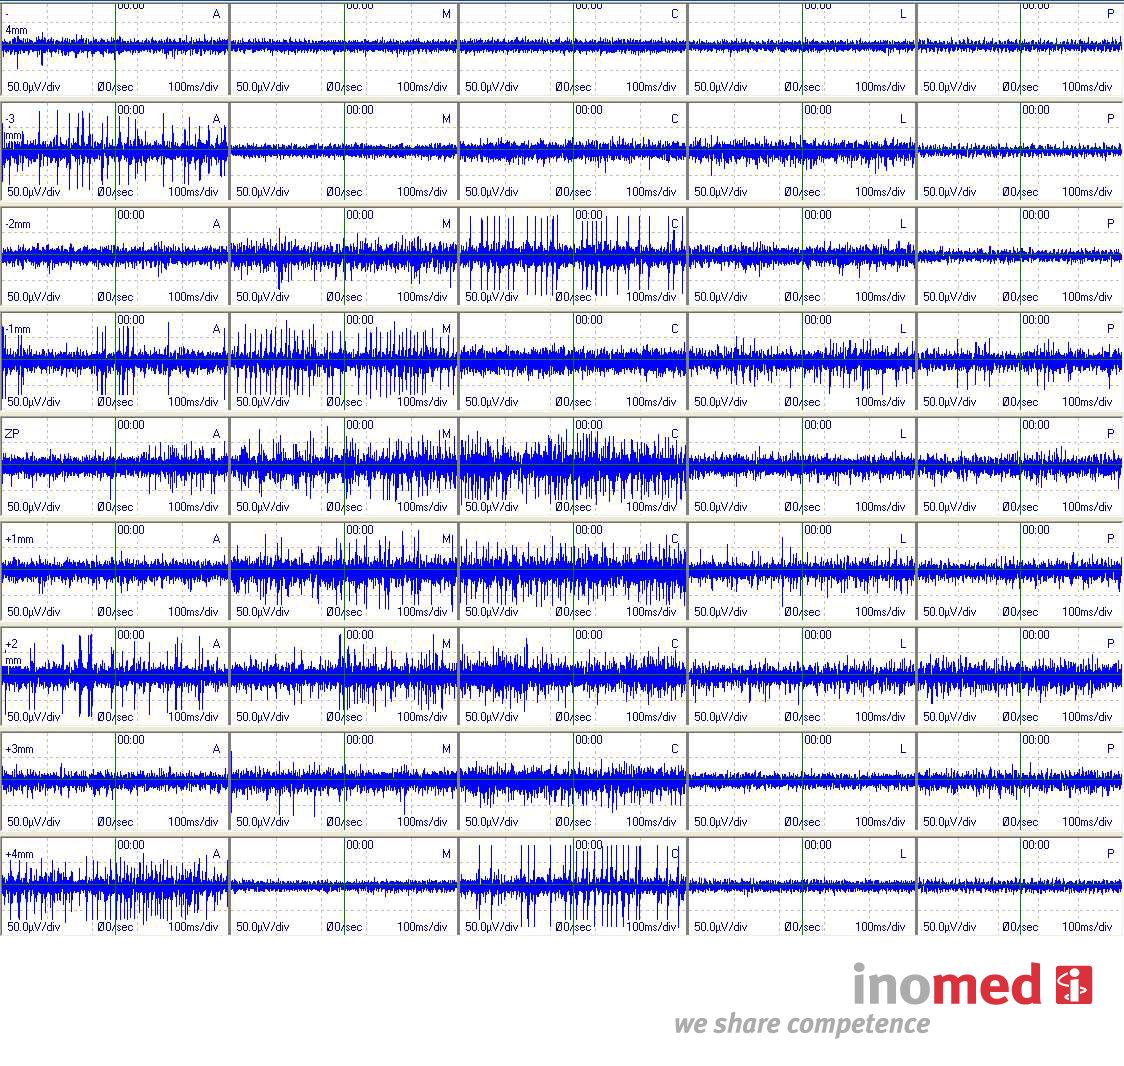The image size is (1124, 1066).
Task: Click the 'we share competence' tagline
Action: click(801, 1024)
